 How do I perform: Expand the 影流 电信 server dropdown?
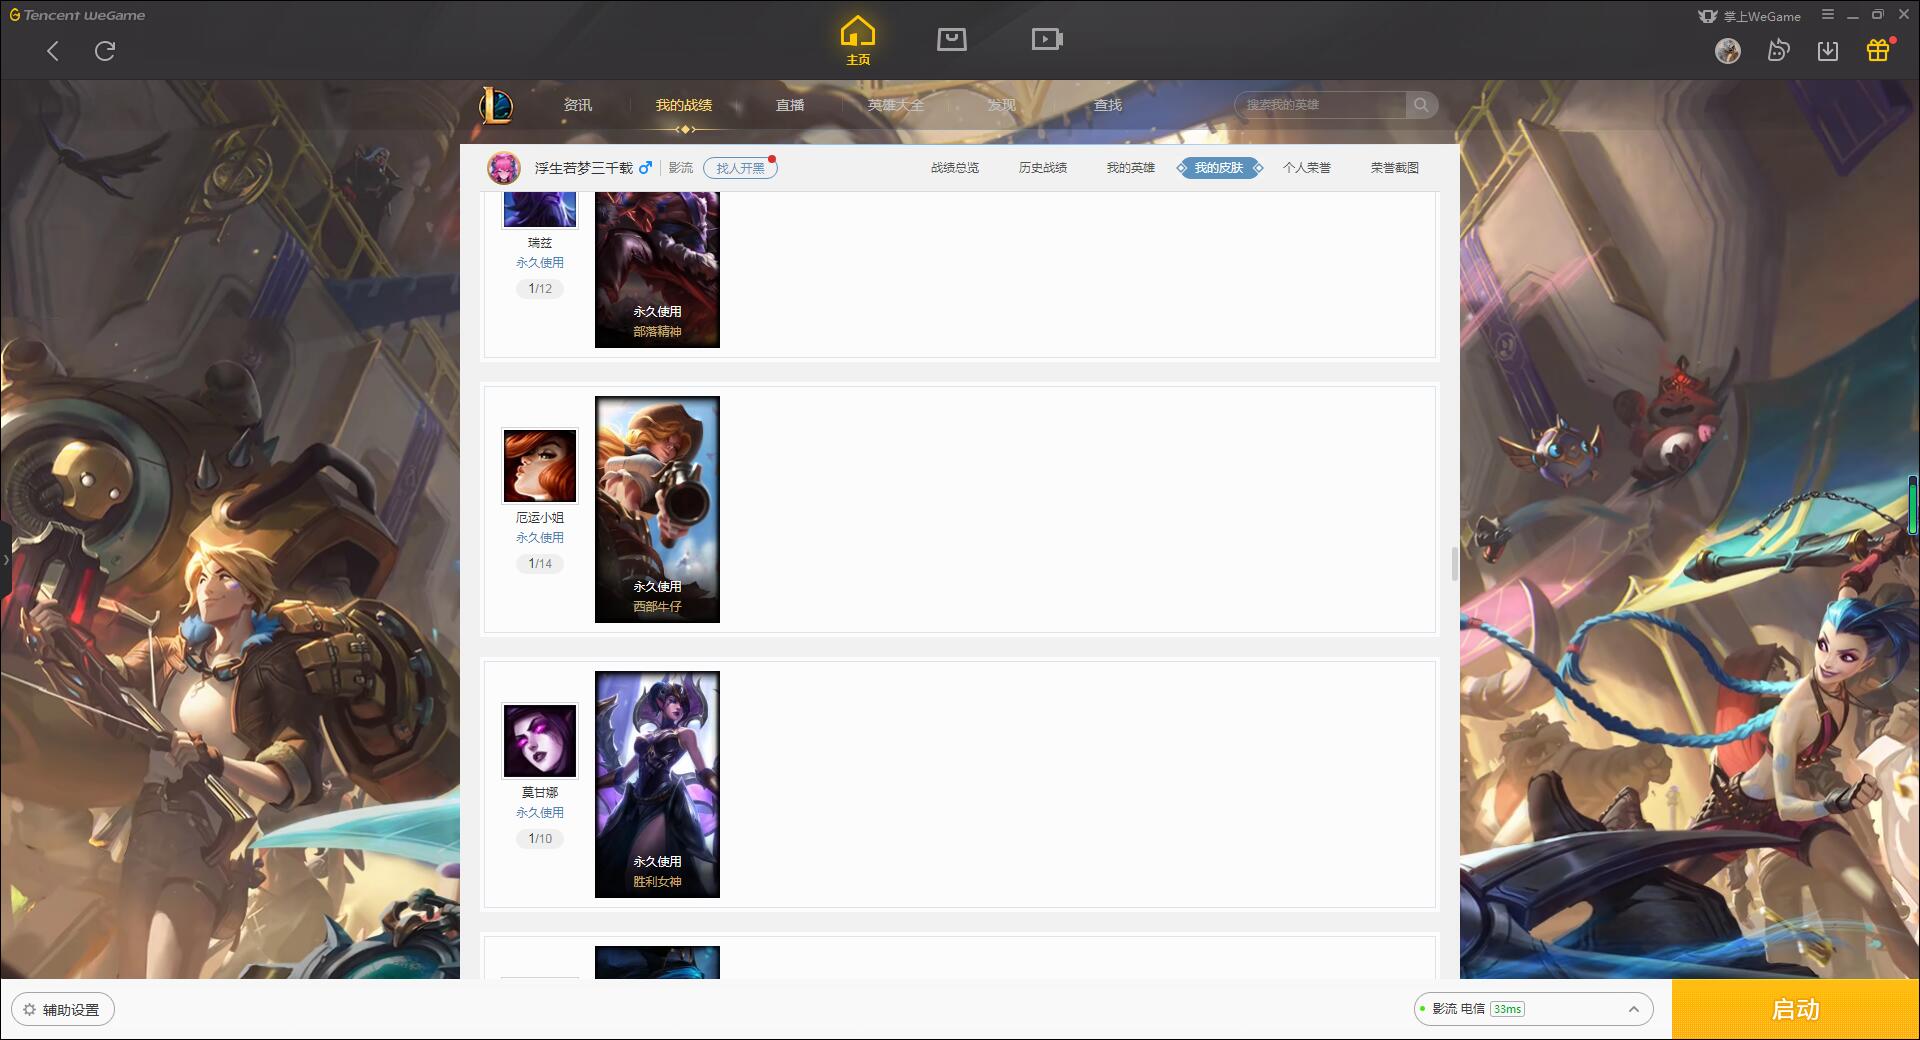[x=1533, y=1009]
